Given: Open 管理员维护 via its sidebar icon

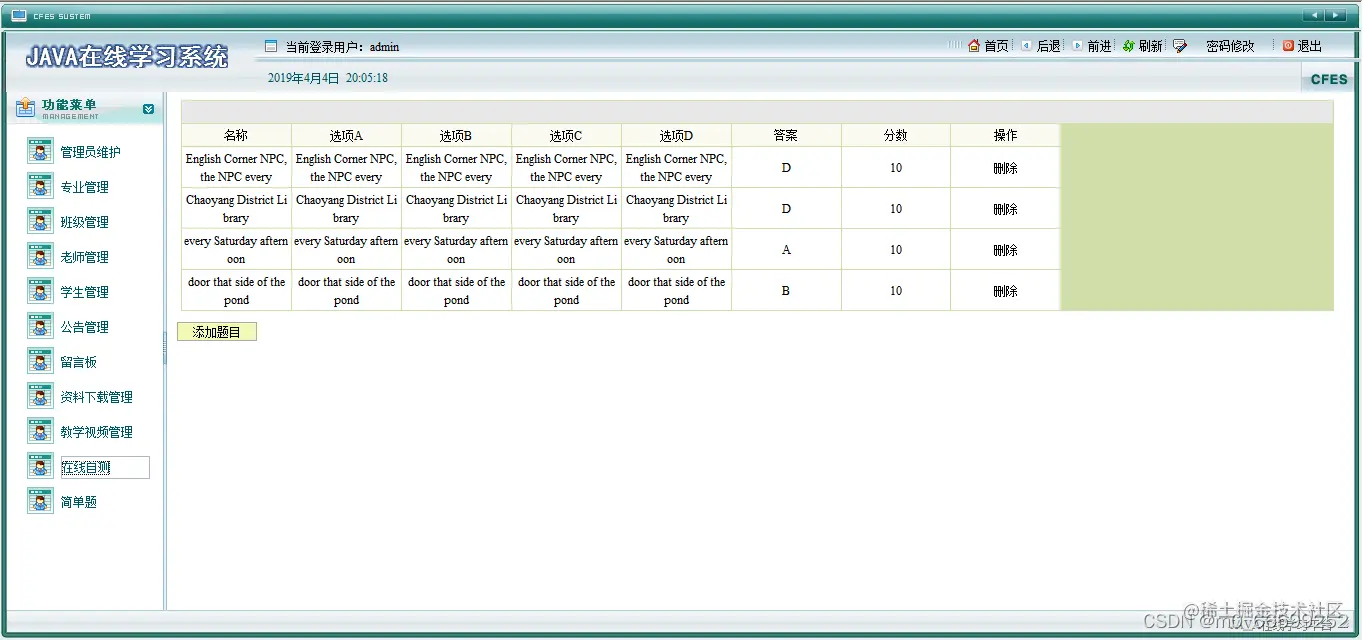Looking at the screenshot, I should pos(40,152).
